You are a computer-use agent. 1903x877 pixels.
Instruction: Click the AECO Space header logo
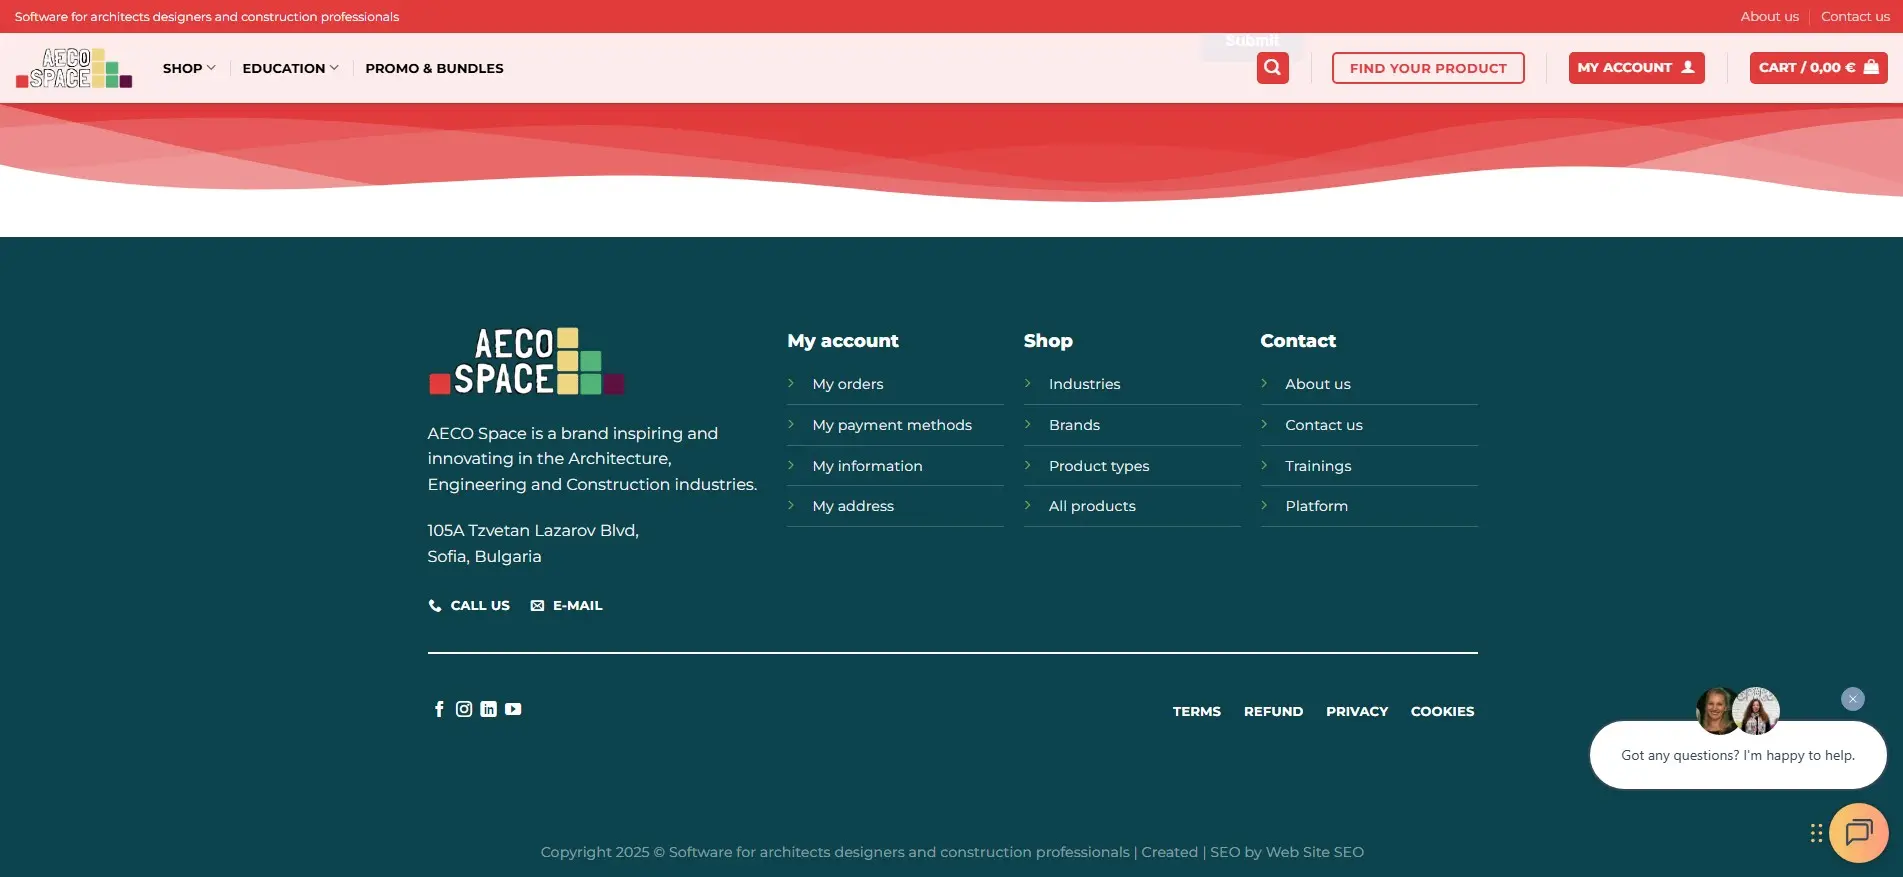tap(74, 68)
